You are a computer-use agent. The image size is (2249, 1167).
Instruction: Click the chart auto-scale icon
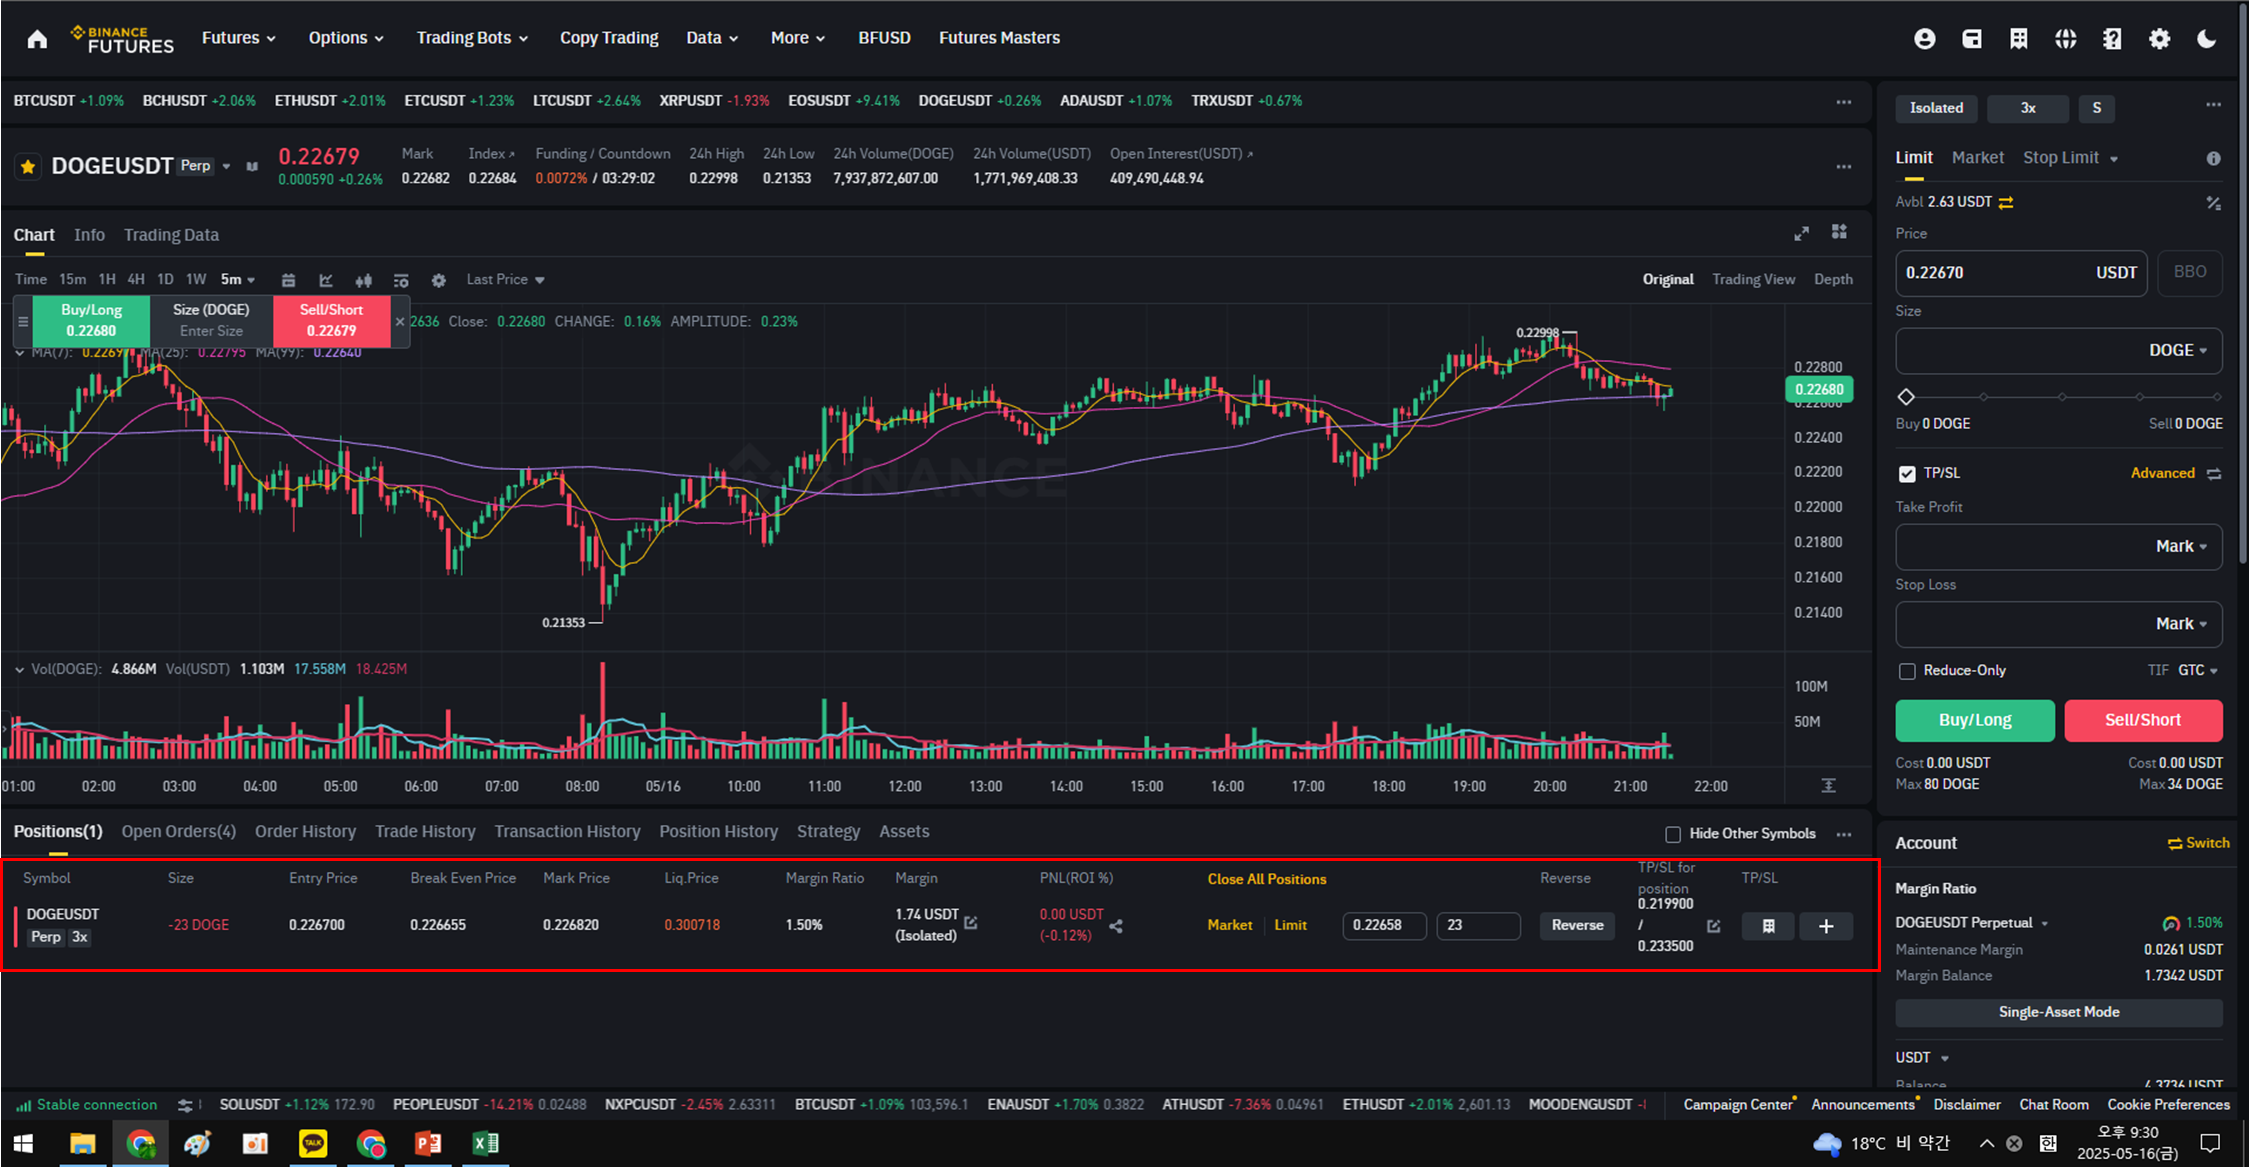1828,786
